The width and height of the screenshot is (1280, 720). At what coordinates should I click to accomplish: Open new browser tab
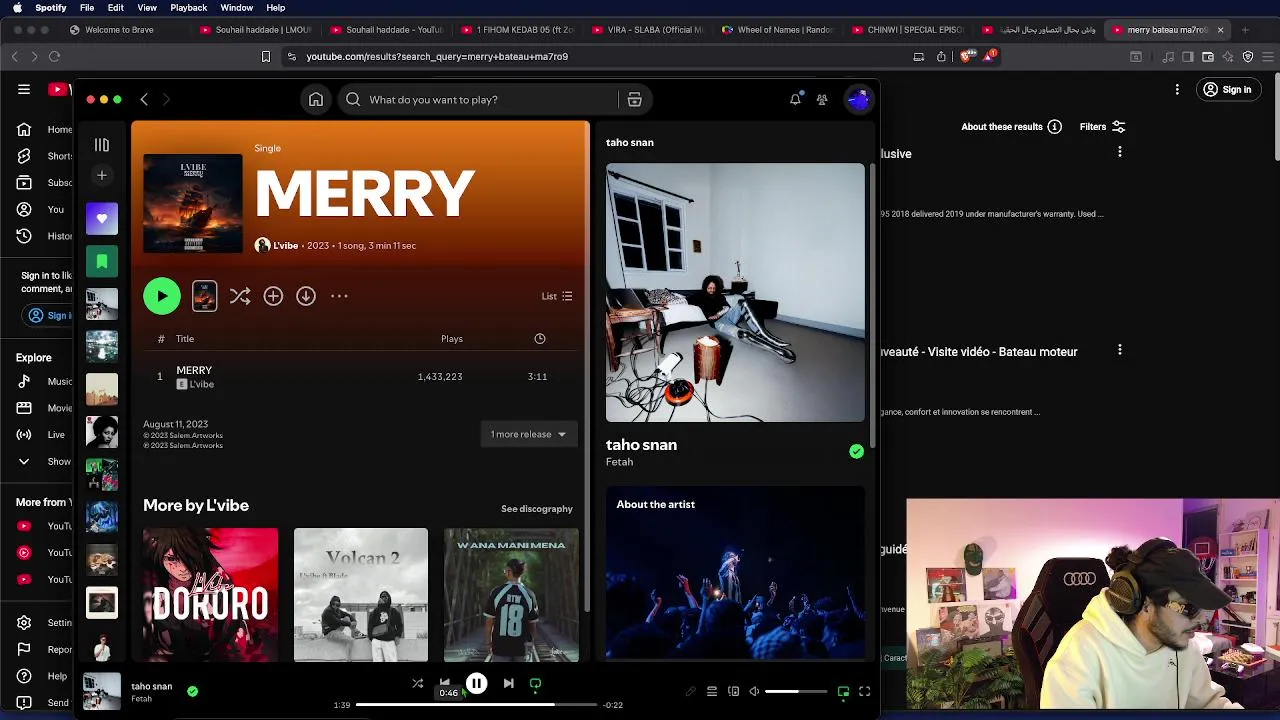click(1245, 30)
